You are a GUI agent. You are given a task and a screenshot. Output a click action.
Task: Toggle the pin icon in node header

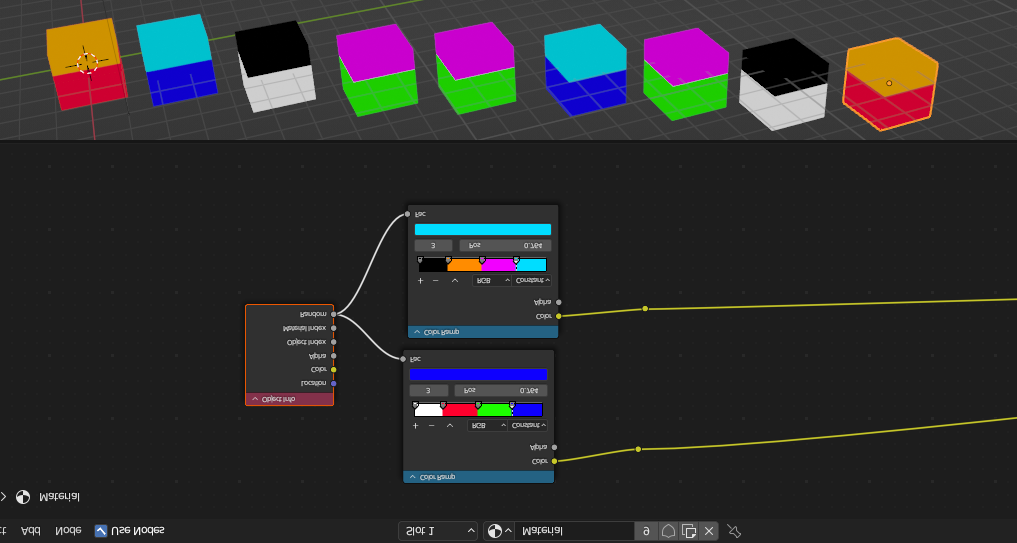pyautogui.click(x=734, y=531)
